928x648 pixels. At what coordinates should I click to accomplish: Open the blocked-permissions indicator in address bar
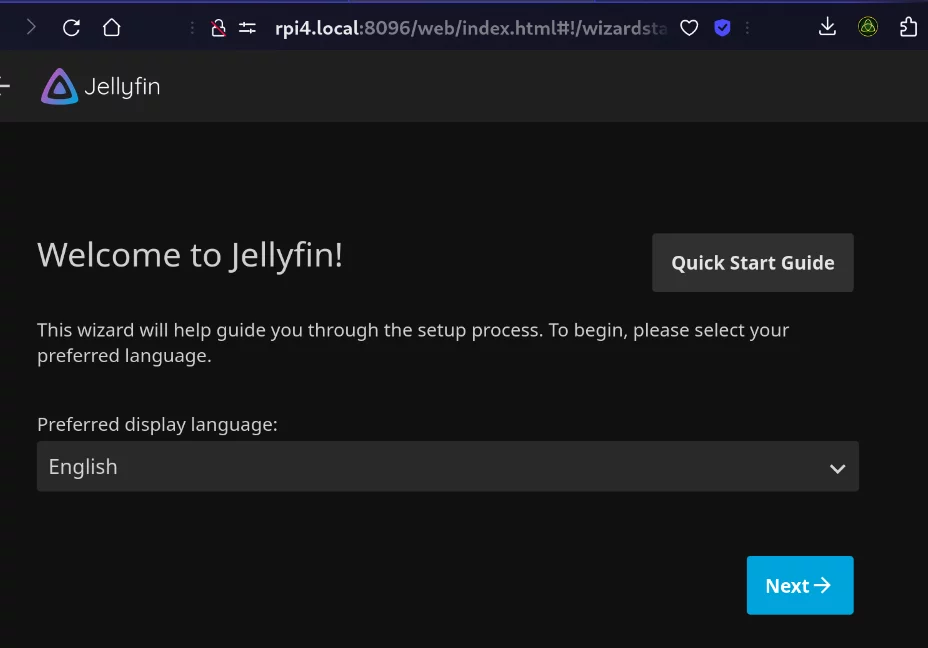(219, 27)
